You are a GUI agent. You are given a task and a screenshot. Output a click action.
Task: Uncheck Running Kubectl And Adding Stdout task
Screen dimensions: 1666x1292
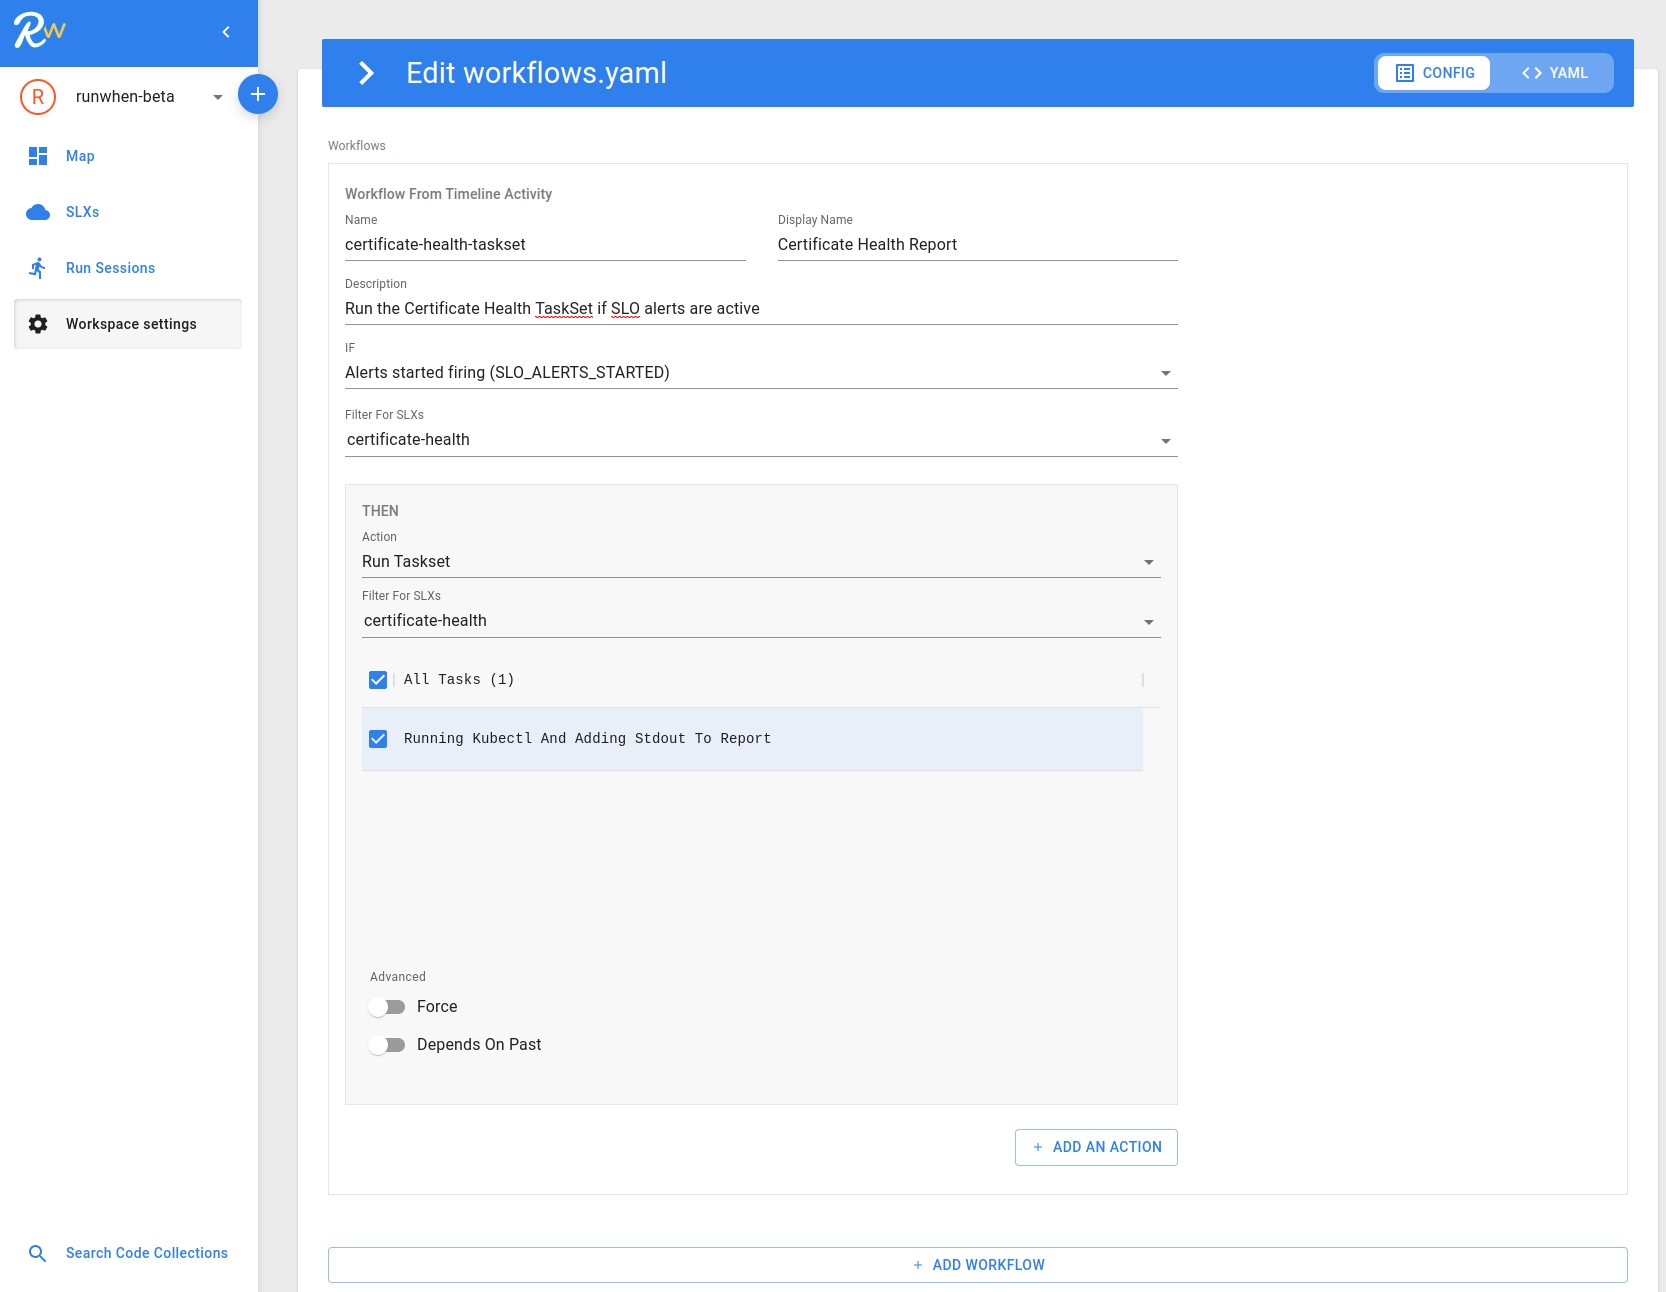click(x=378, y=739)
